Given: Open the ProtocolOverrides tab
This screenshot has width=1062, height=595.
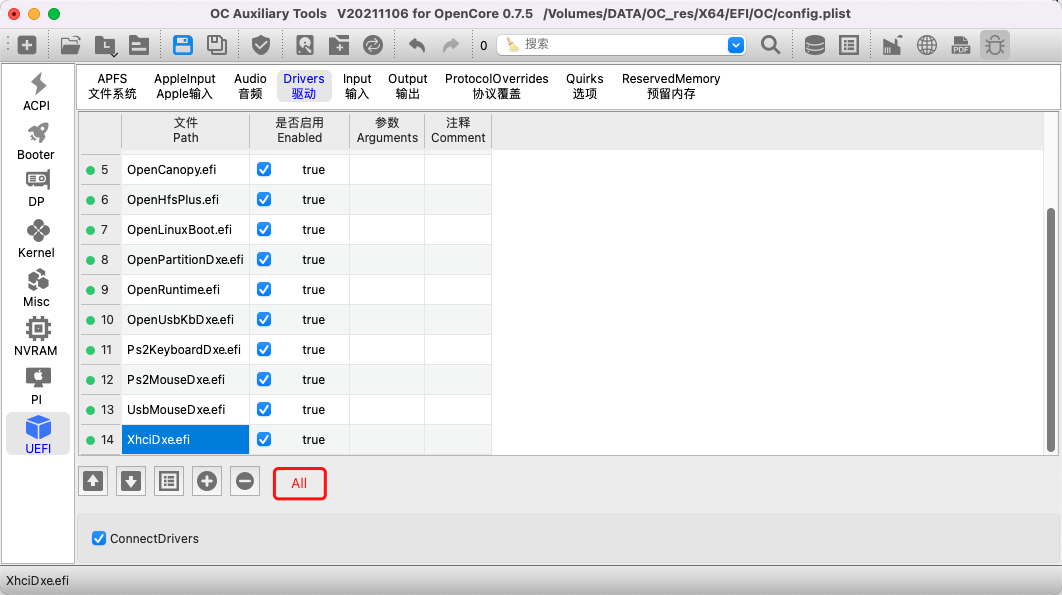Looking at the screenshot, I should [x=497, y=86].
